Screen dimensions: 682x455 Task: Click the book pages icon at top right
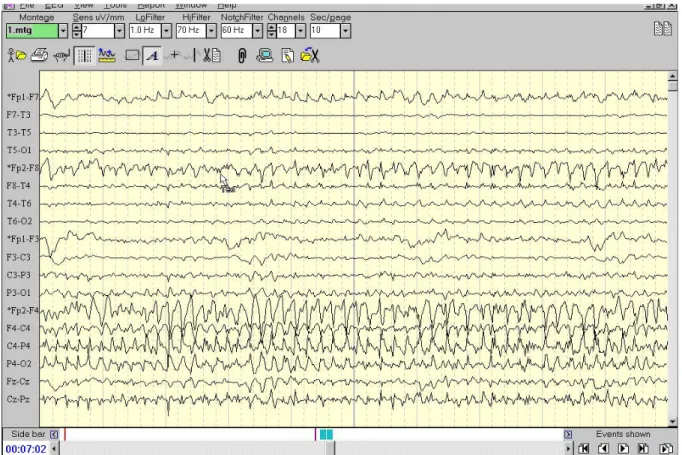point(662,29)
